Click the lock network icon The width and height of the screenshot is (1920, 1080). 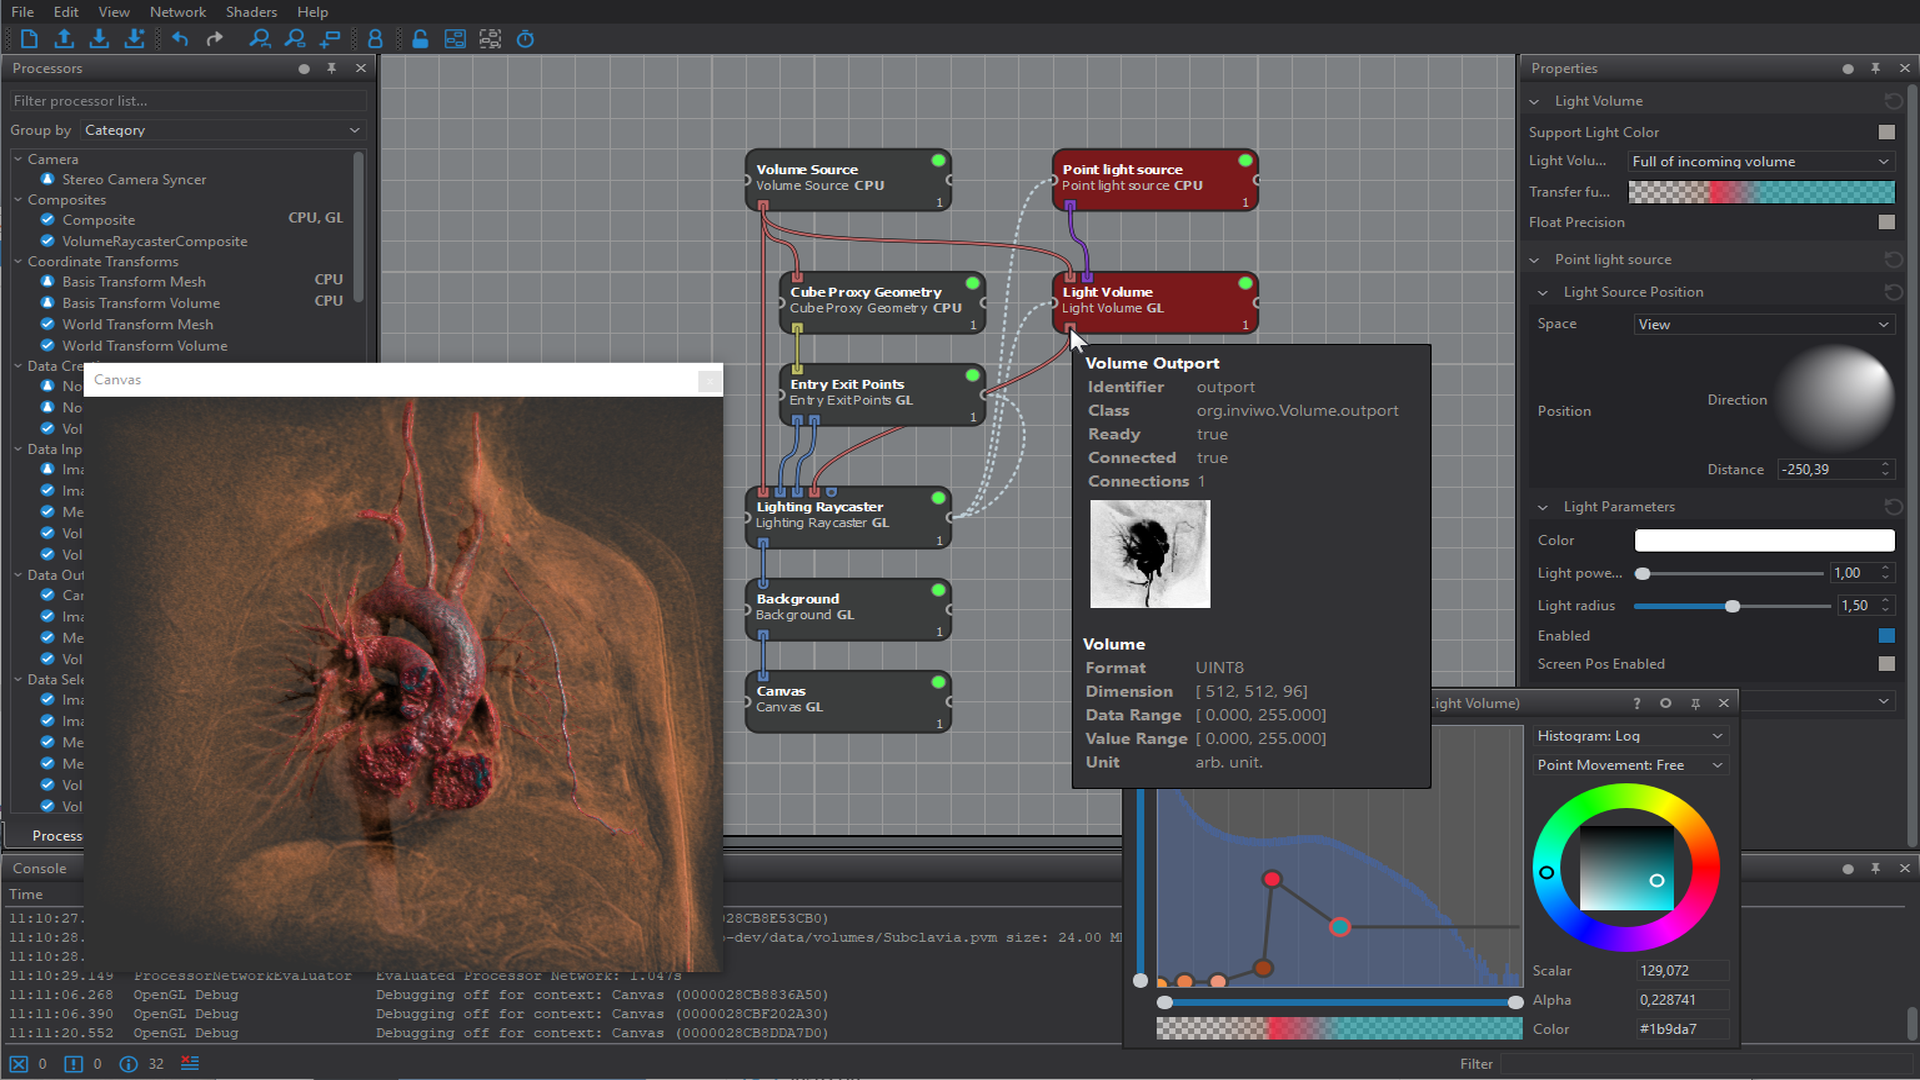pyautogui.click(x=420, y=39)
